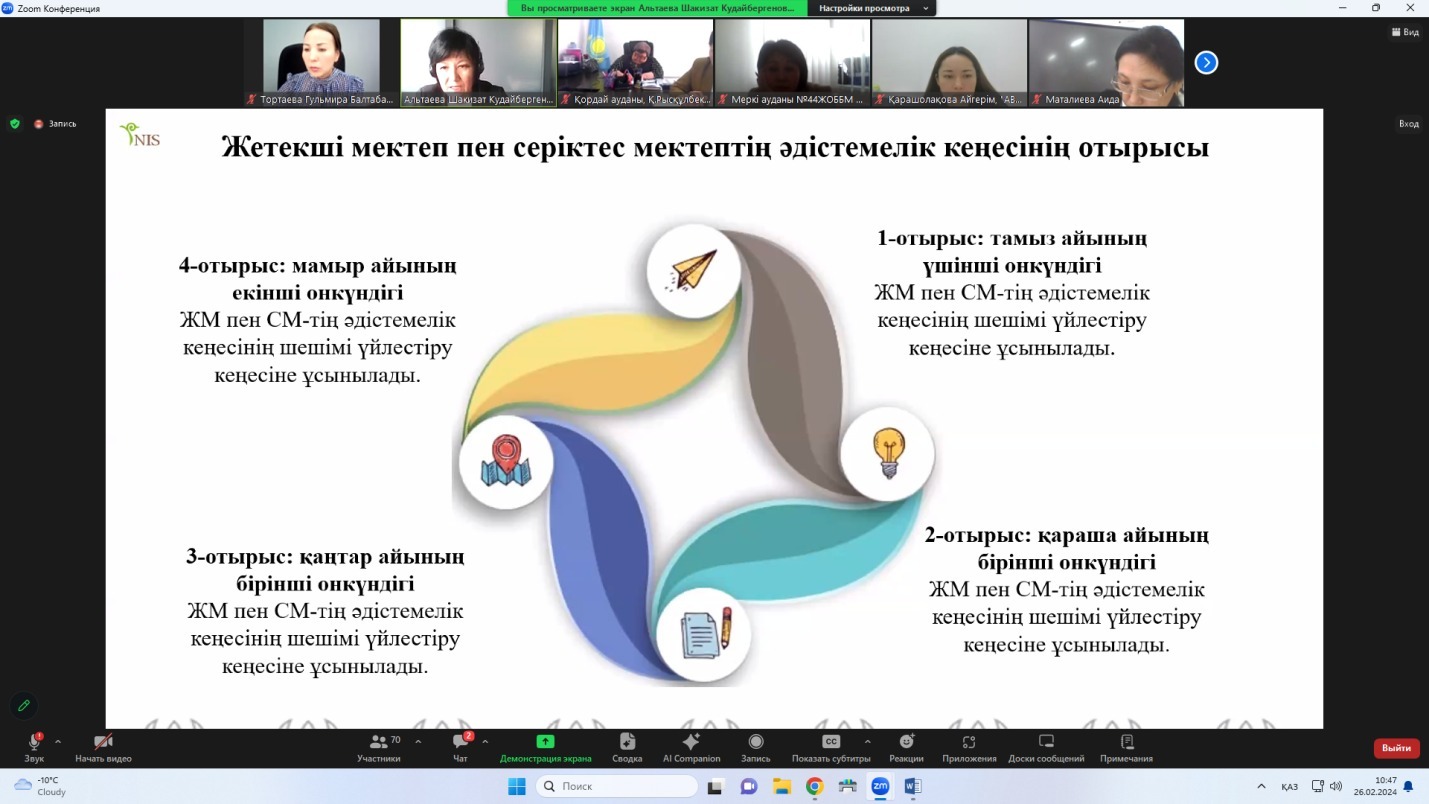1429x804 pixels.
Task: Expand participants options arrow
Action: (418, 742)
